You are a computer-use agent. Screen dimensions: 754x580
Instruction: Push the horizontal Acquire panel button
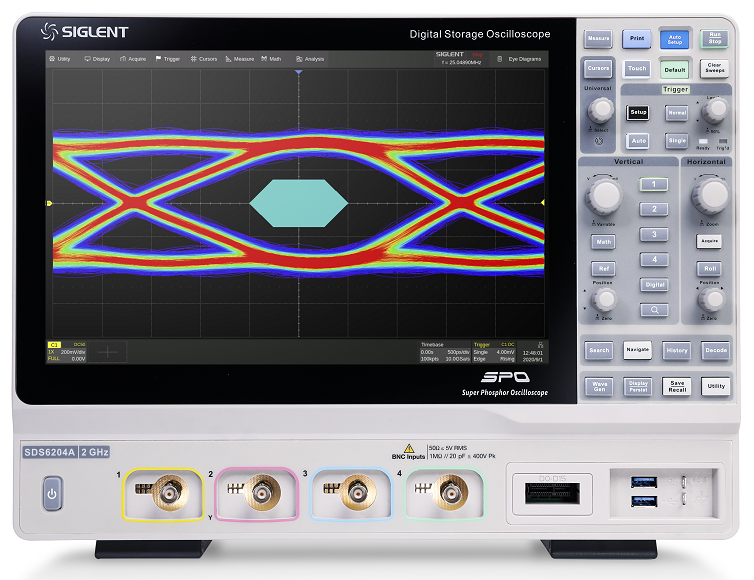(709, 241)
